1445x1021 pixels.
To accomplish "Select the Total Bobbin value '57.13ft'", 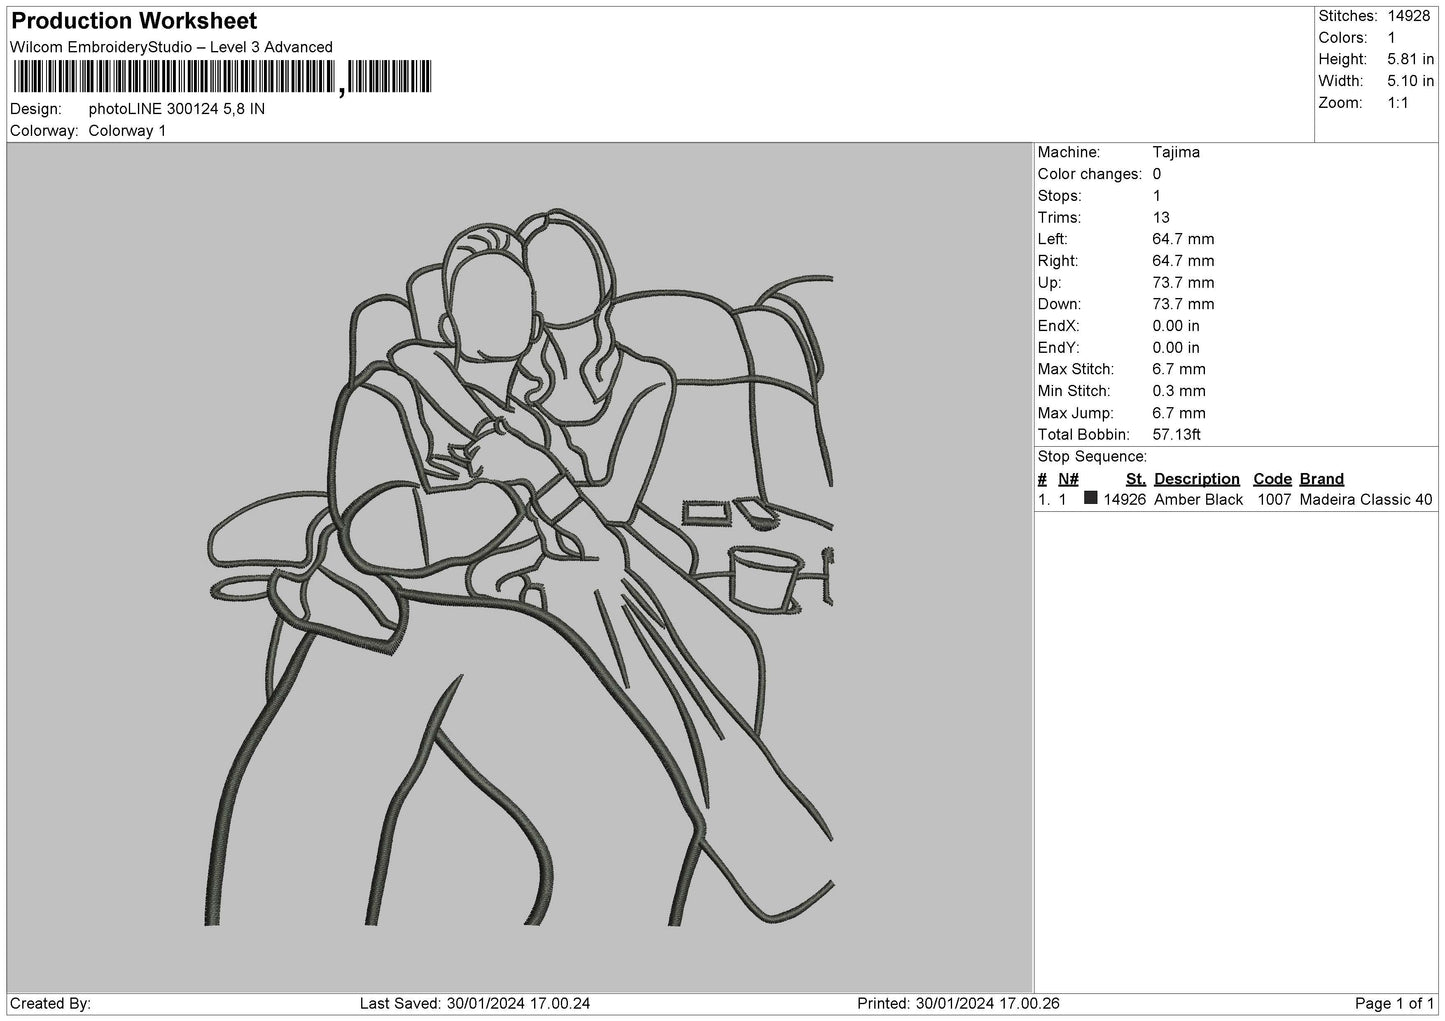I will point(1177,435).
